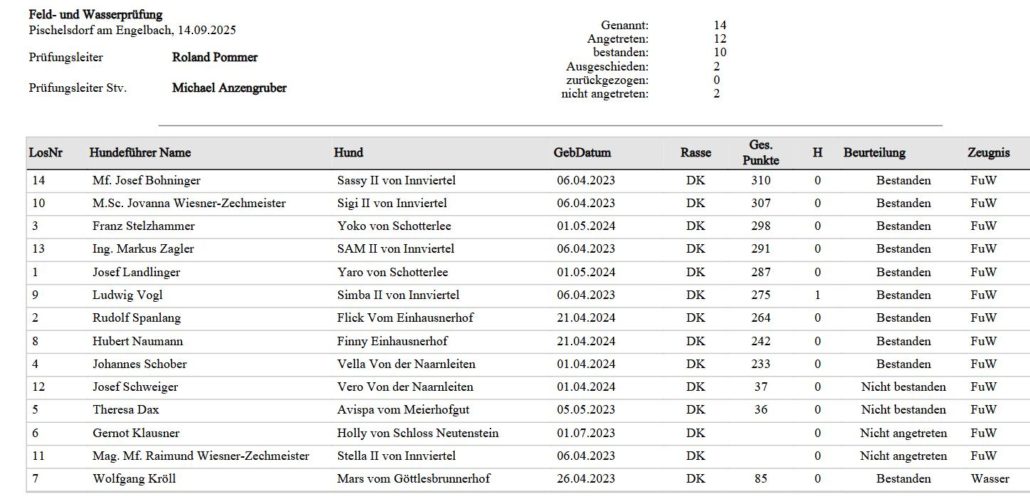Screen dimensions: 1030x504
Task: Click the 'nicht angetreten:' summary label
Action: pyautogui.click(x=604, y=94)
